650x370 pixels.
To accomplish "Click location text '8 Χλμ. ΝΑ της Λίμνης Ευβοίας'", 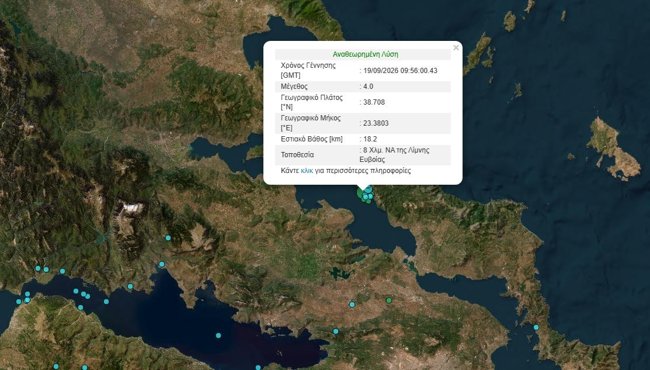I will coord(394,155).
